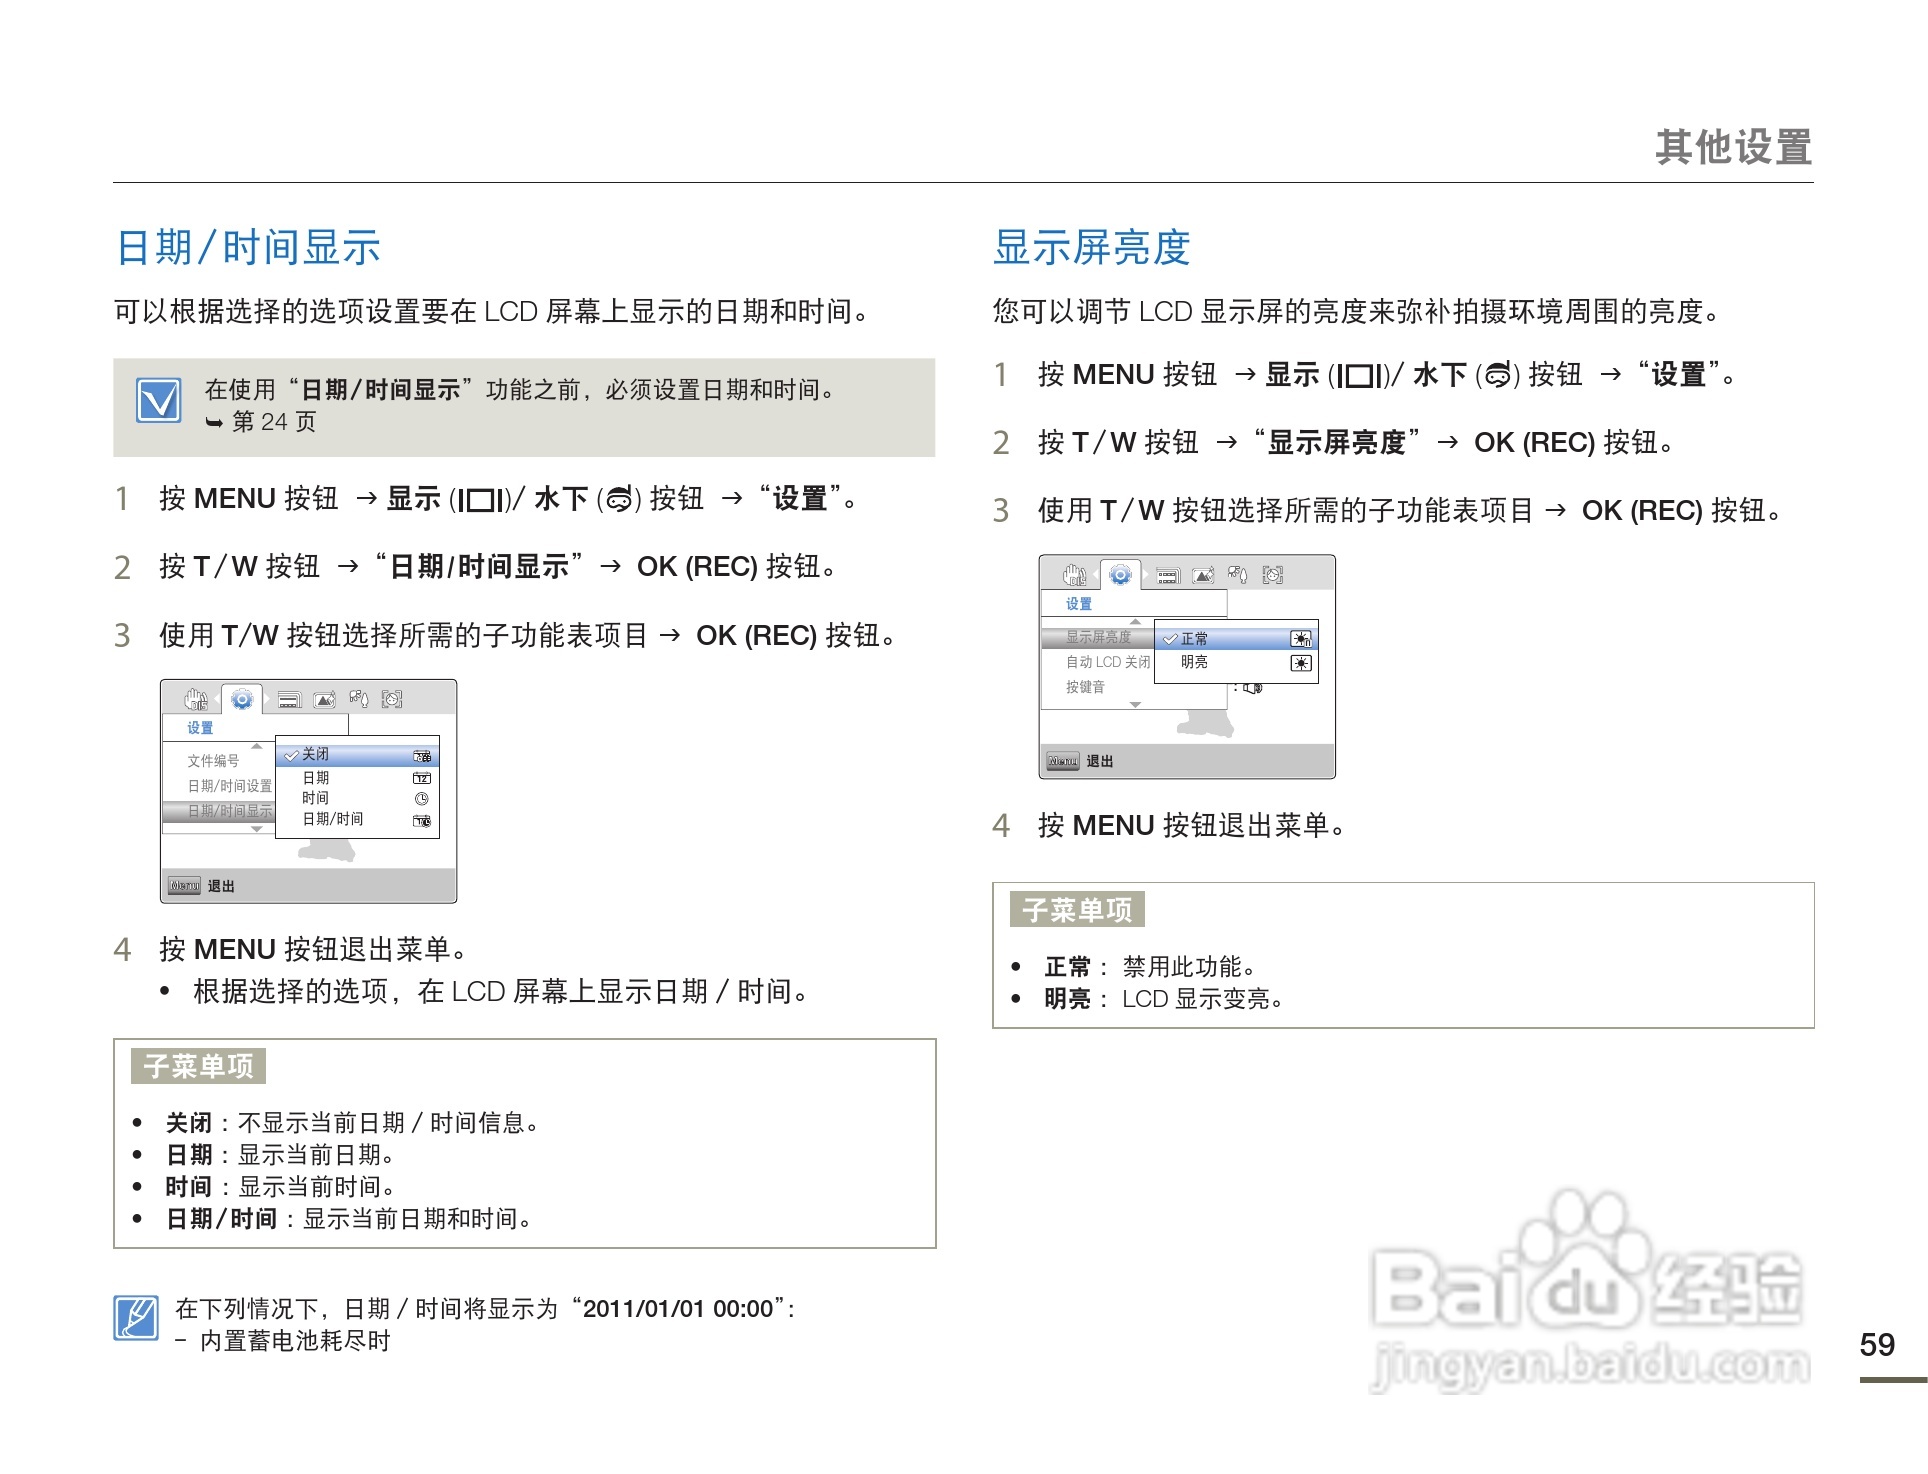Screen dimensions: 1928x1474
Task: Click the 子菜单项 label under date/time section
Action: pyautogui.click(x=198, y=1066)
